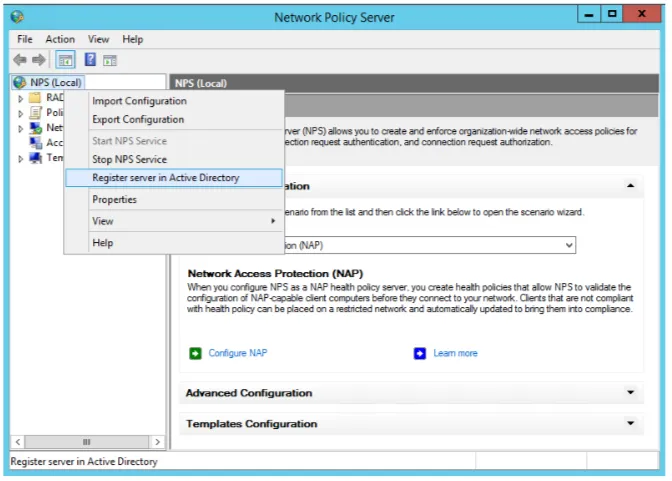672x481 pixels.
Task: Maximize the Network Policy Server window
Action: (612, 14)
